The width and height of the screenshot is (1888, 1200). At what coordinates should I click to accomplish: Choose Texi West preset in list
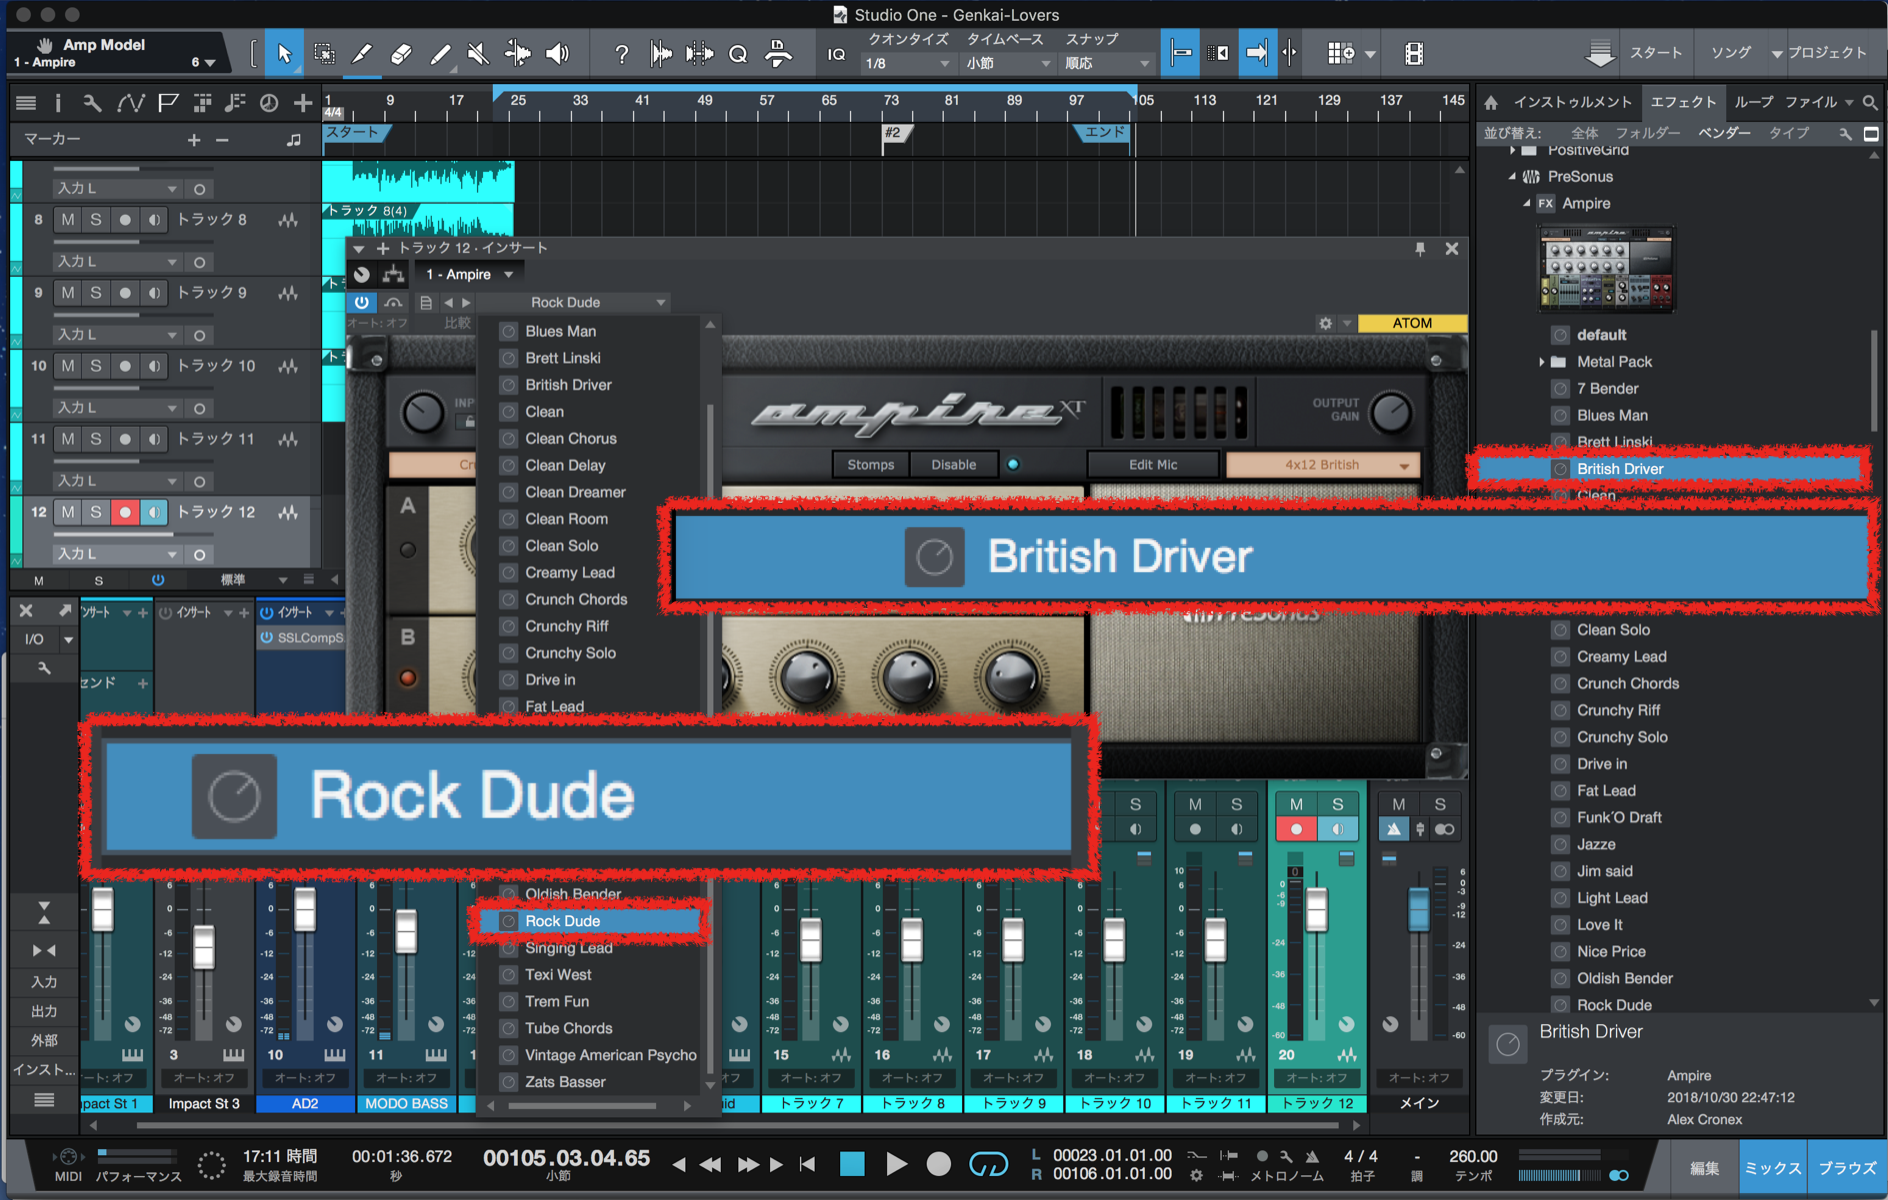558,974
